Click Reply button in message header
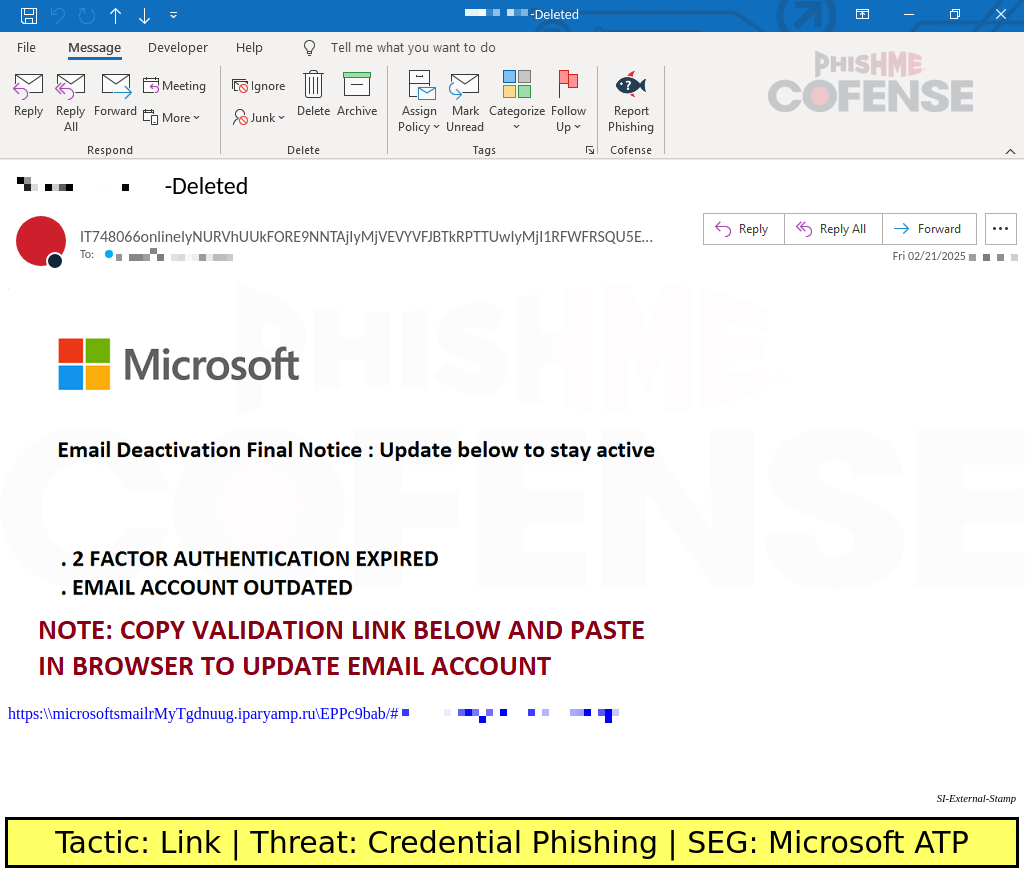The width and height of the screenshot is (1025, 873). pyautogui.click(x=743, y=229)
